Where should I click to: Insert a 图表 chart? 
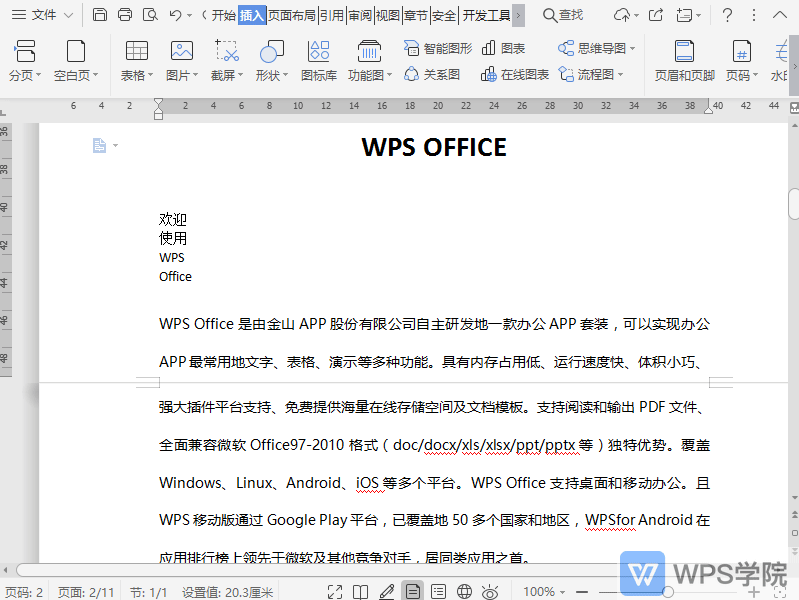(503, 48)
